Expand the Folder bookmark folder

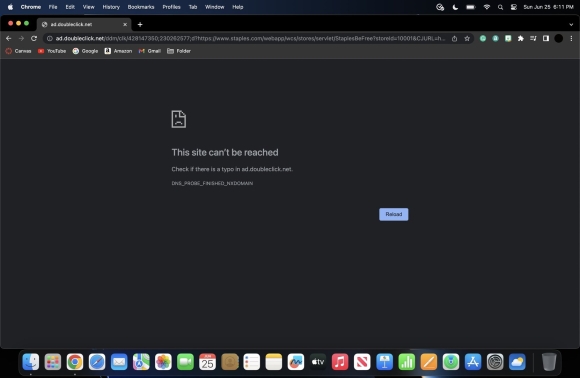click(179, 51)
